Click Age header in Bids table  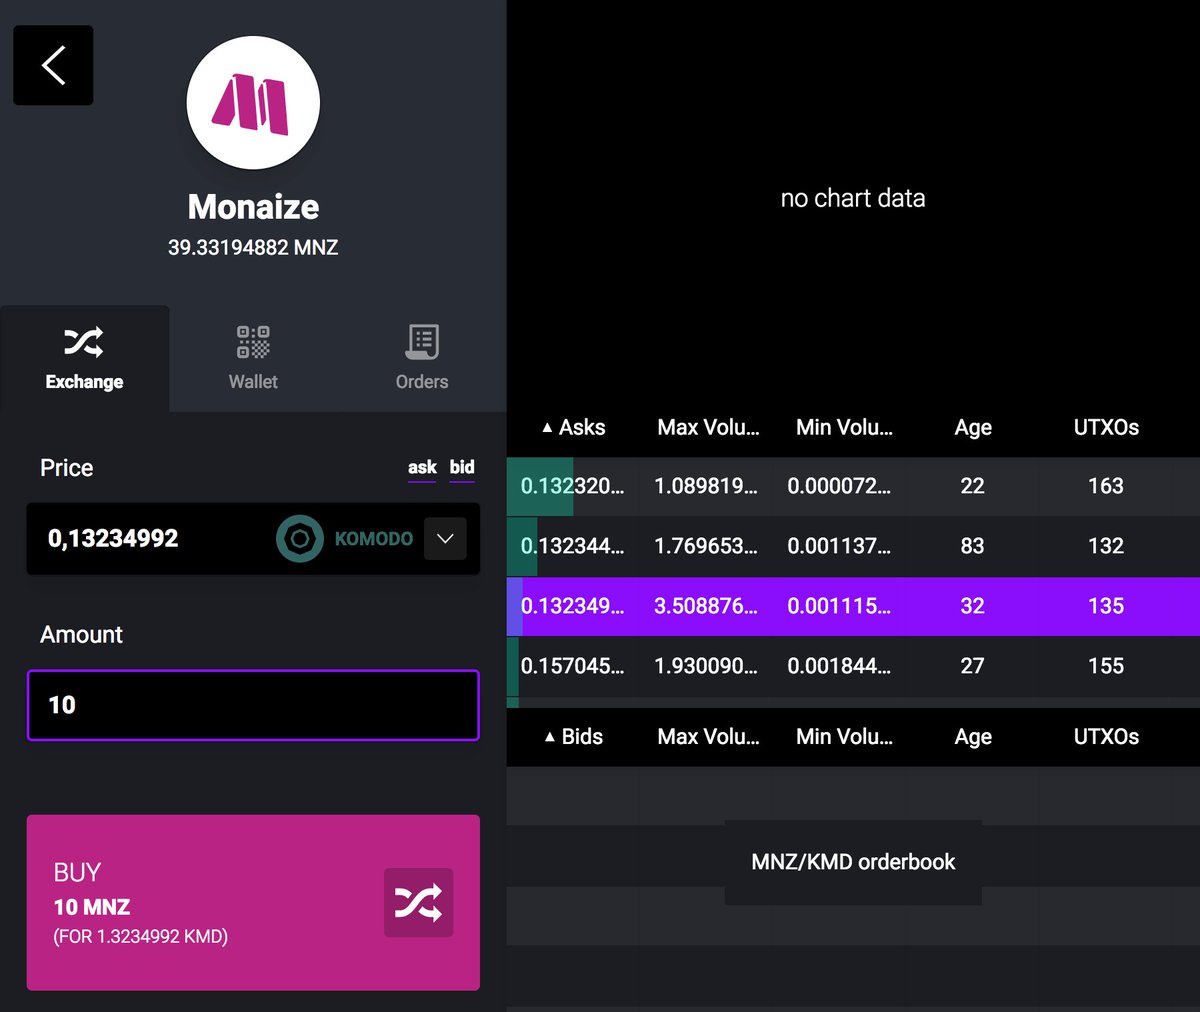(x=973, y=737)
